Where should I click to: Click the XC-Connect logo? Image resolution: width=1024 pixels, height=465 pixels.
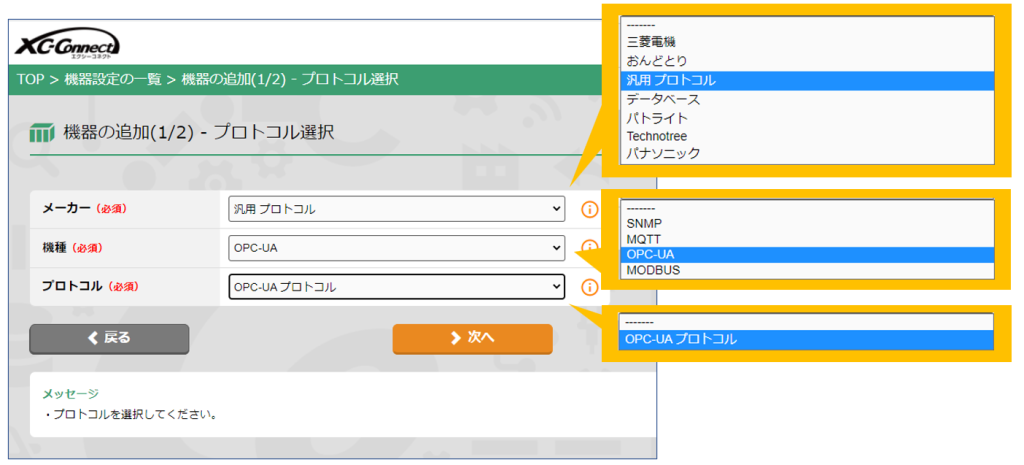tap(68, 44)
